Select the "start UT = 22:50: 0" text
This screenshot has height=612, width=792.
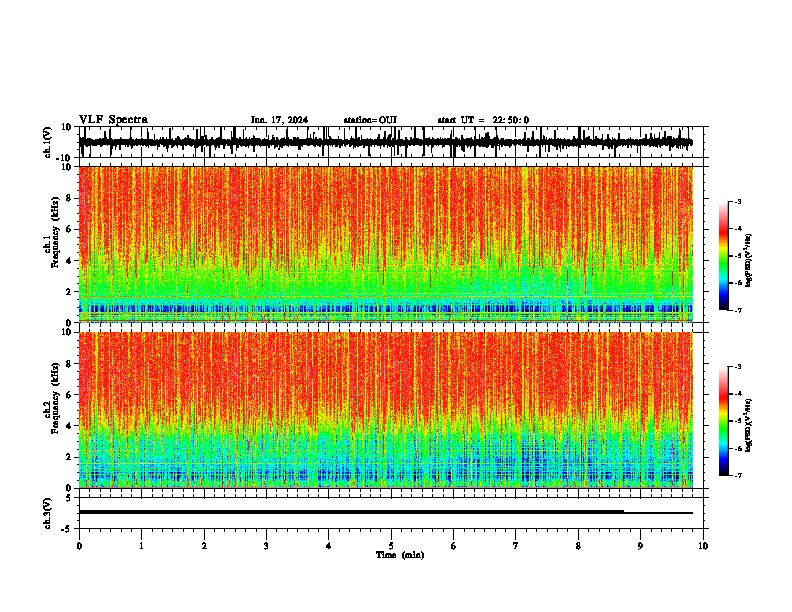point(483,120)
